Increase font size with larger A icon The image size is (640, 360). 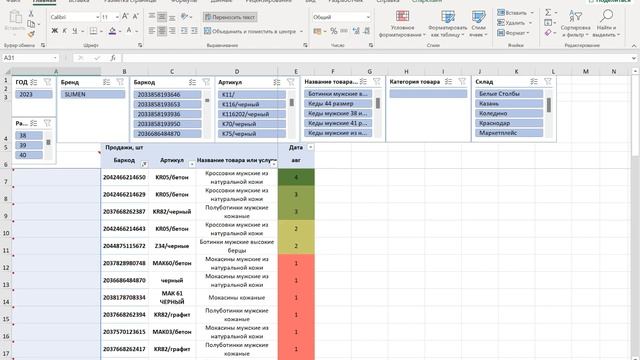point(125,17)
